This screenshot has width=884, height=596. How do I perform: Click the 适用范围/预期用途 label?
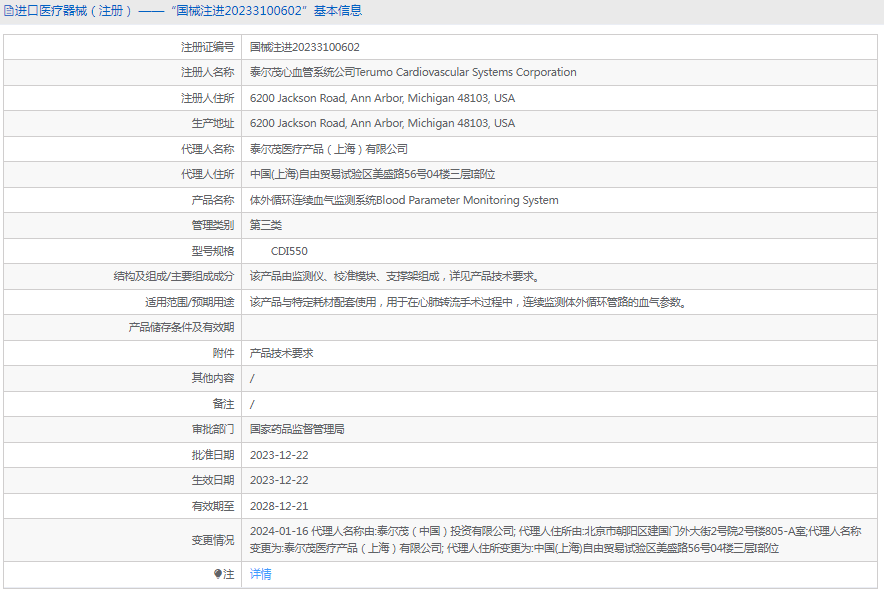(189, 302)
